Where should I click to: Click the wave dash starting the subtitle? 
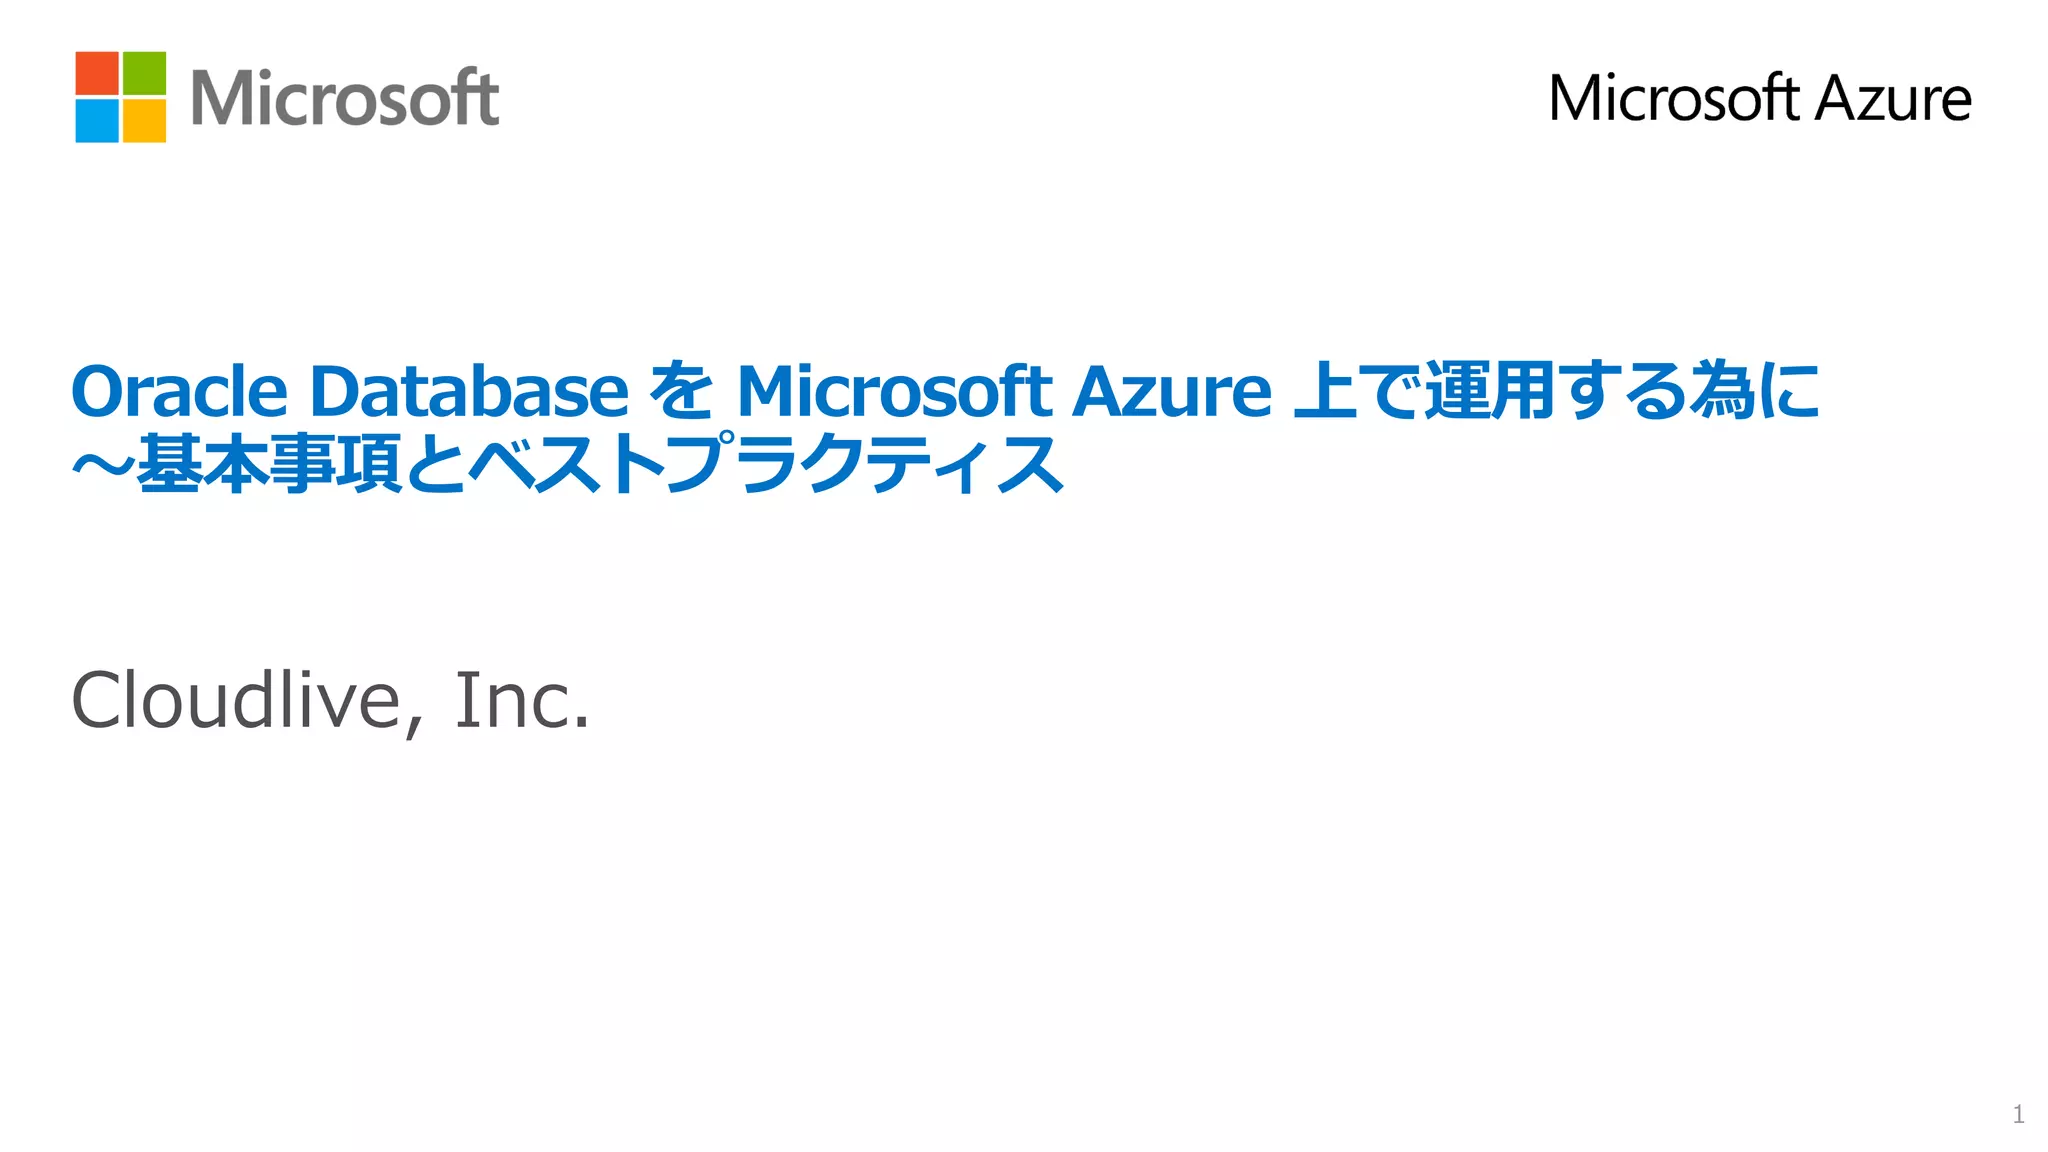point(102,464)
